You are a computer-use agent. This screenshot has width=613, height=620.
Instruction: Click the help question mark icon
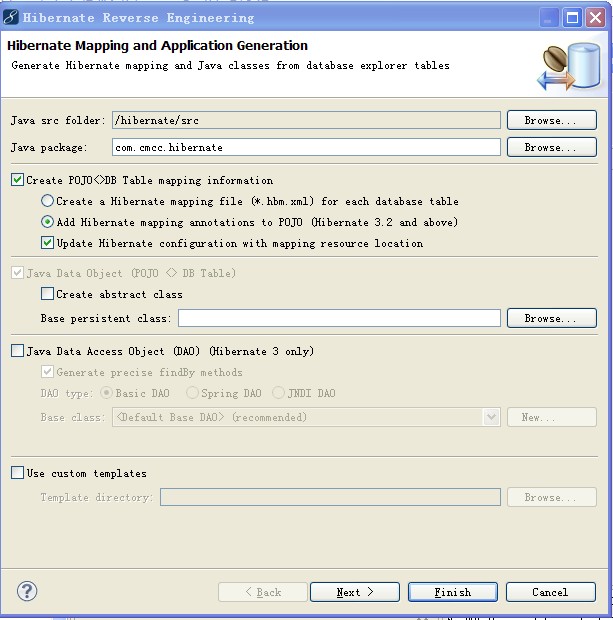27,591
